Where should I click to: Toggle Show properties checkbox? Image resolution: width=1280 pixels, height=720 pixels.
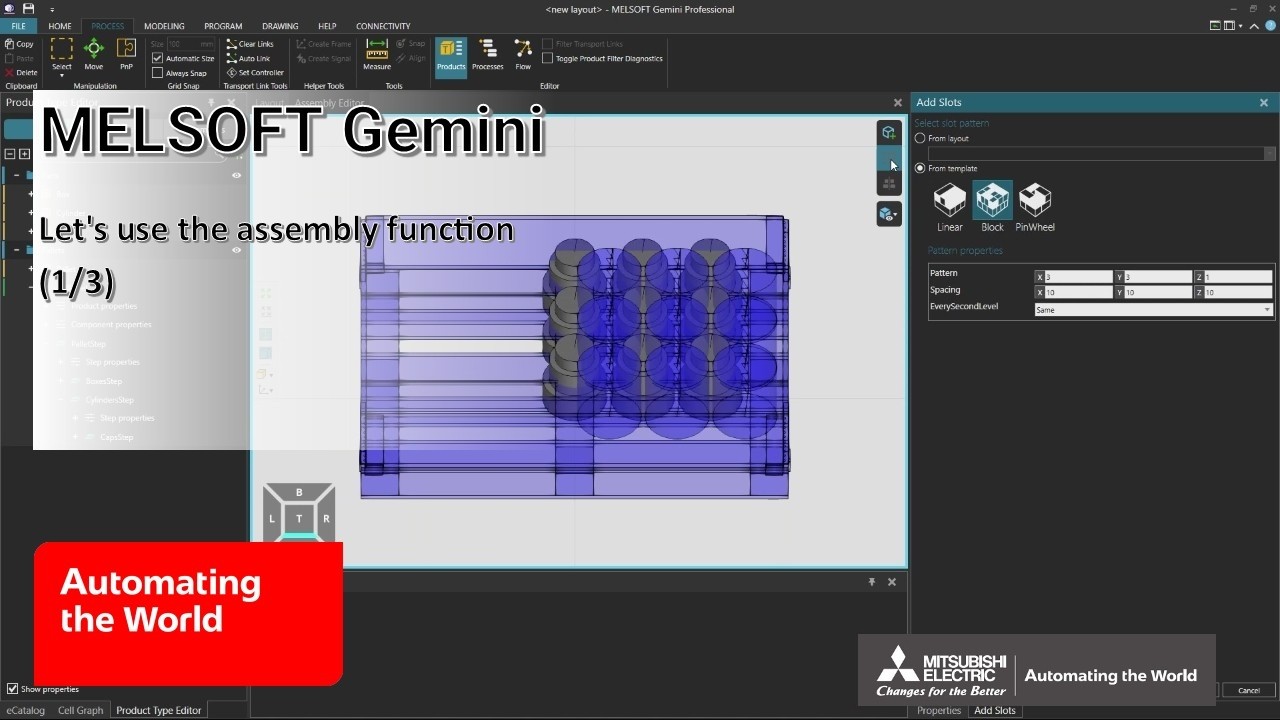click(x=13, y=689)
